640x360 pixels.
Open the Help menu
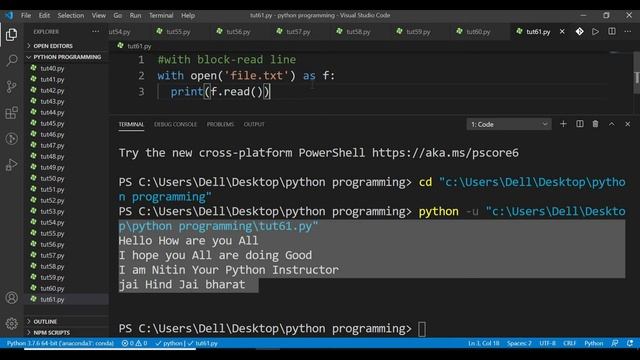point(188,15)
